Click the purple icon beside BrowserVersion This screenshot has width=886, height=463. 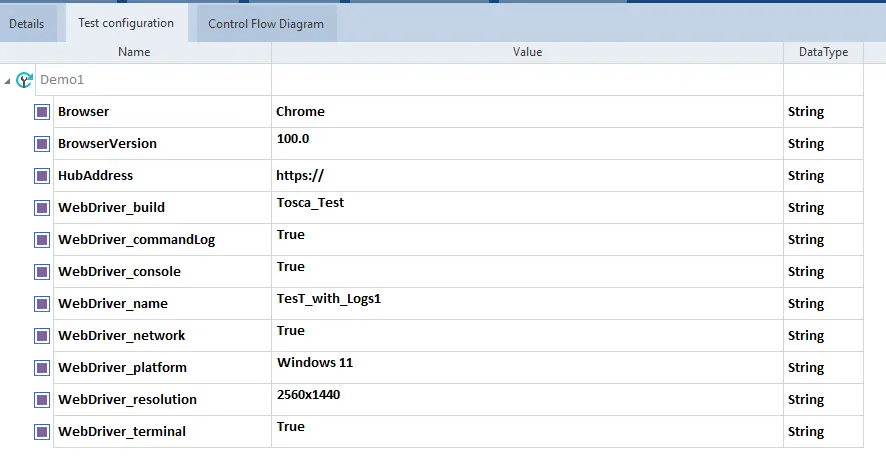(42, 144)
